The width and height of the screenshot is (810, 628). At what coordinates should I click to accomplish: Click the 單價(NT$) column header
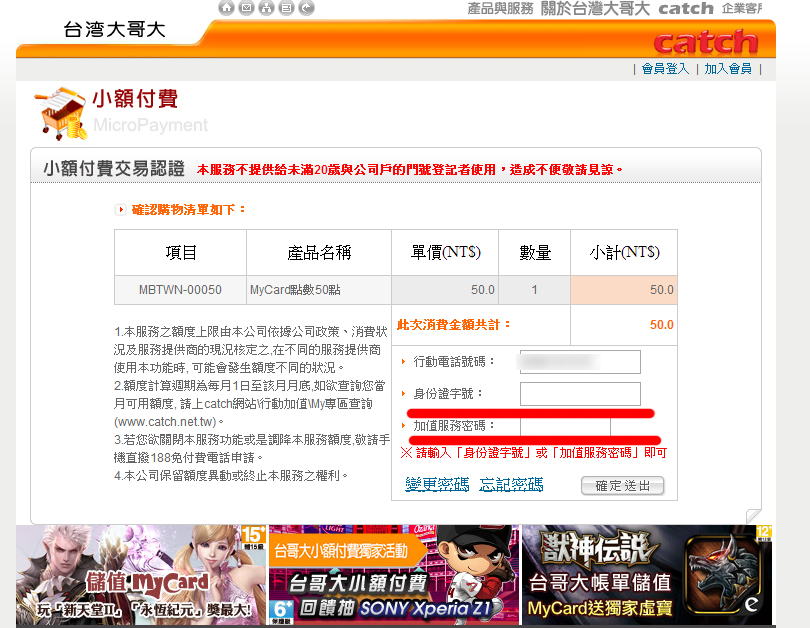[x=445, y=253]
